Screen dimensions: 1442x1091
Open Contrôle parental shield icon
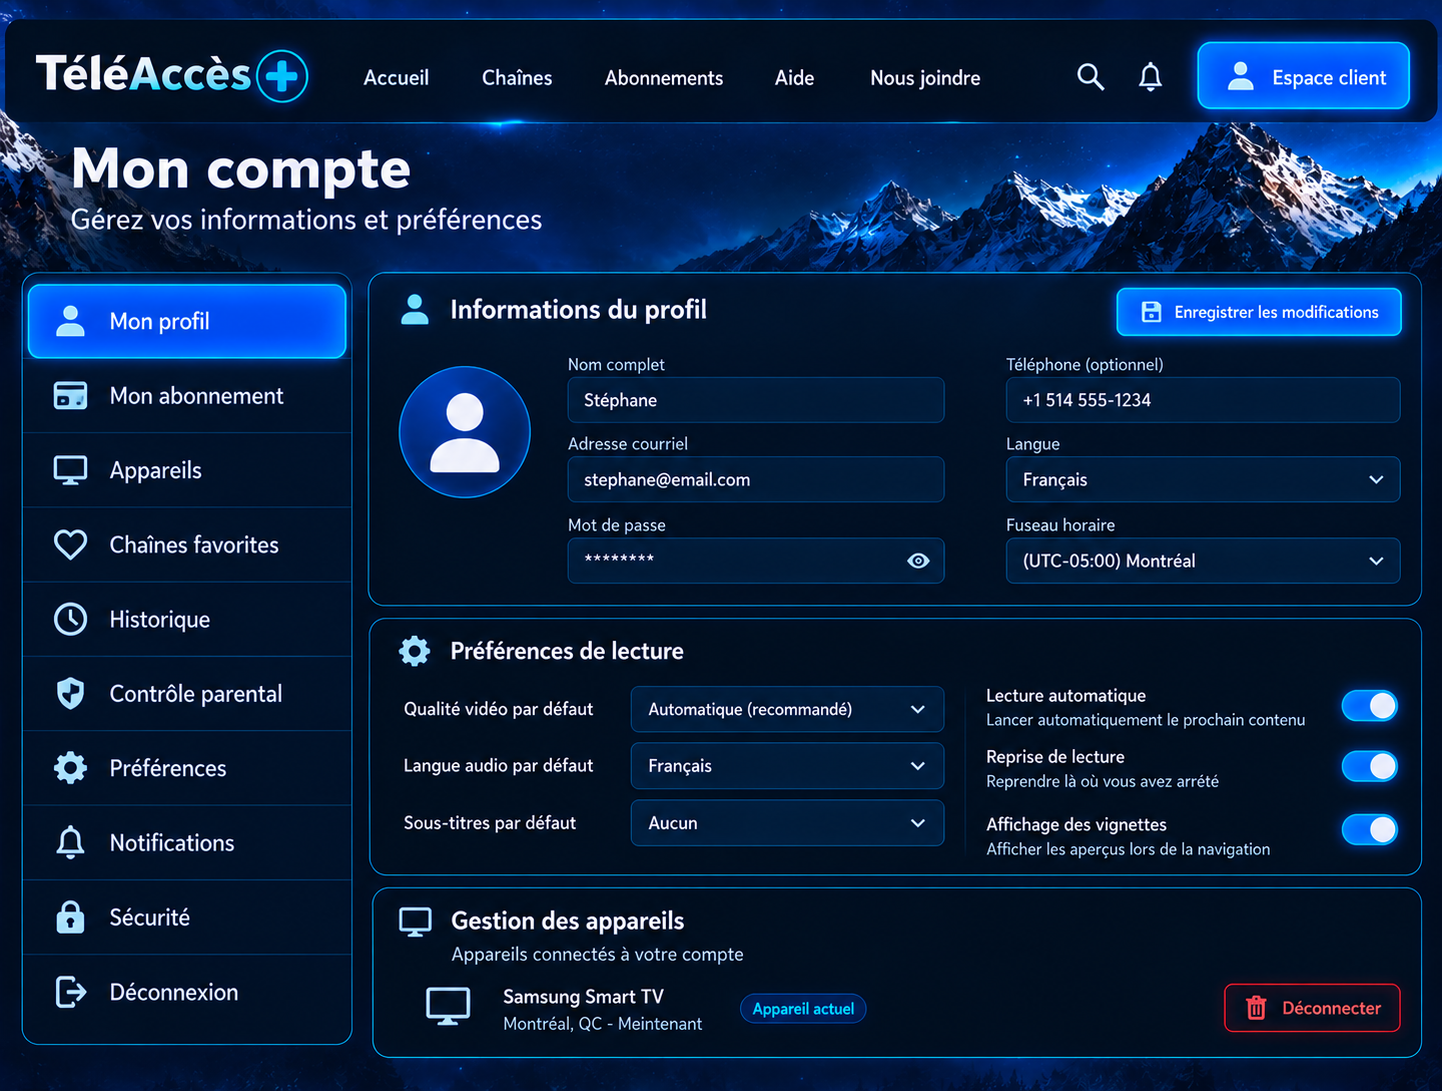[70, 693]
